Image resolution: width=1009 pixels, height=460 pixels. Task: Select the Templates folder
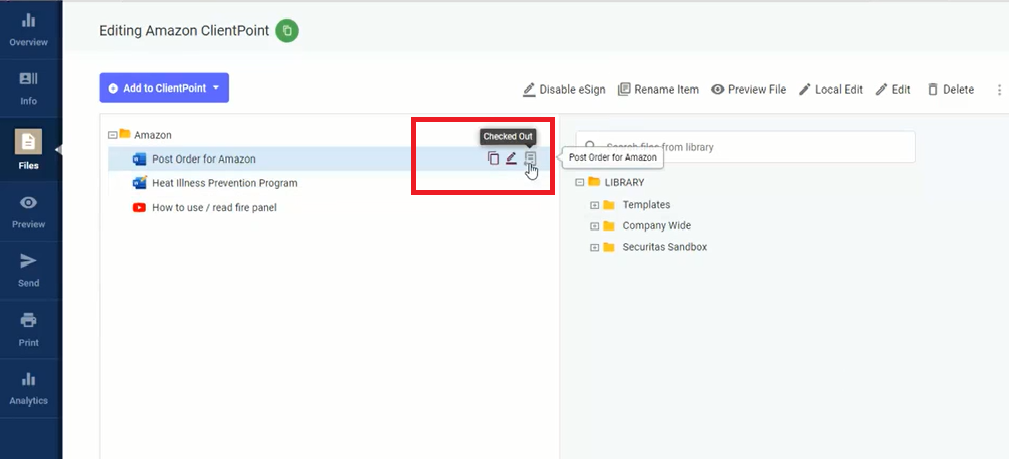point(646,205)
